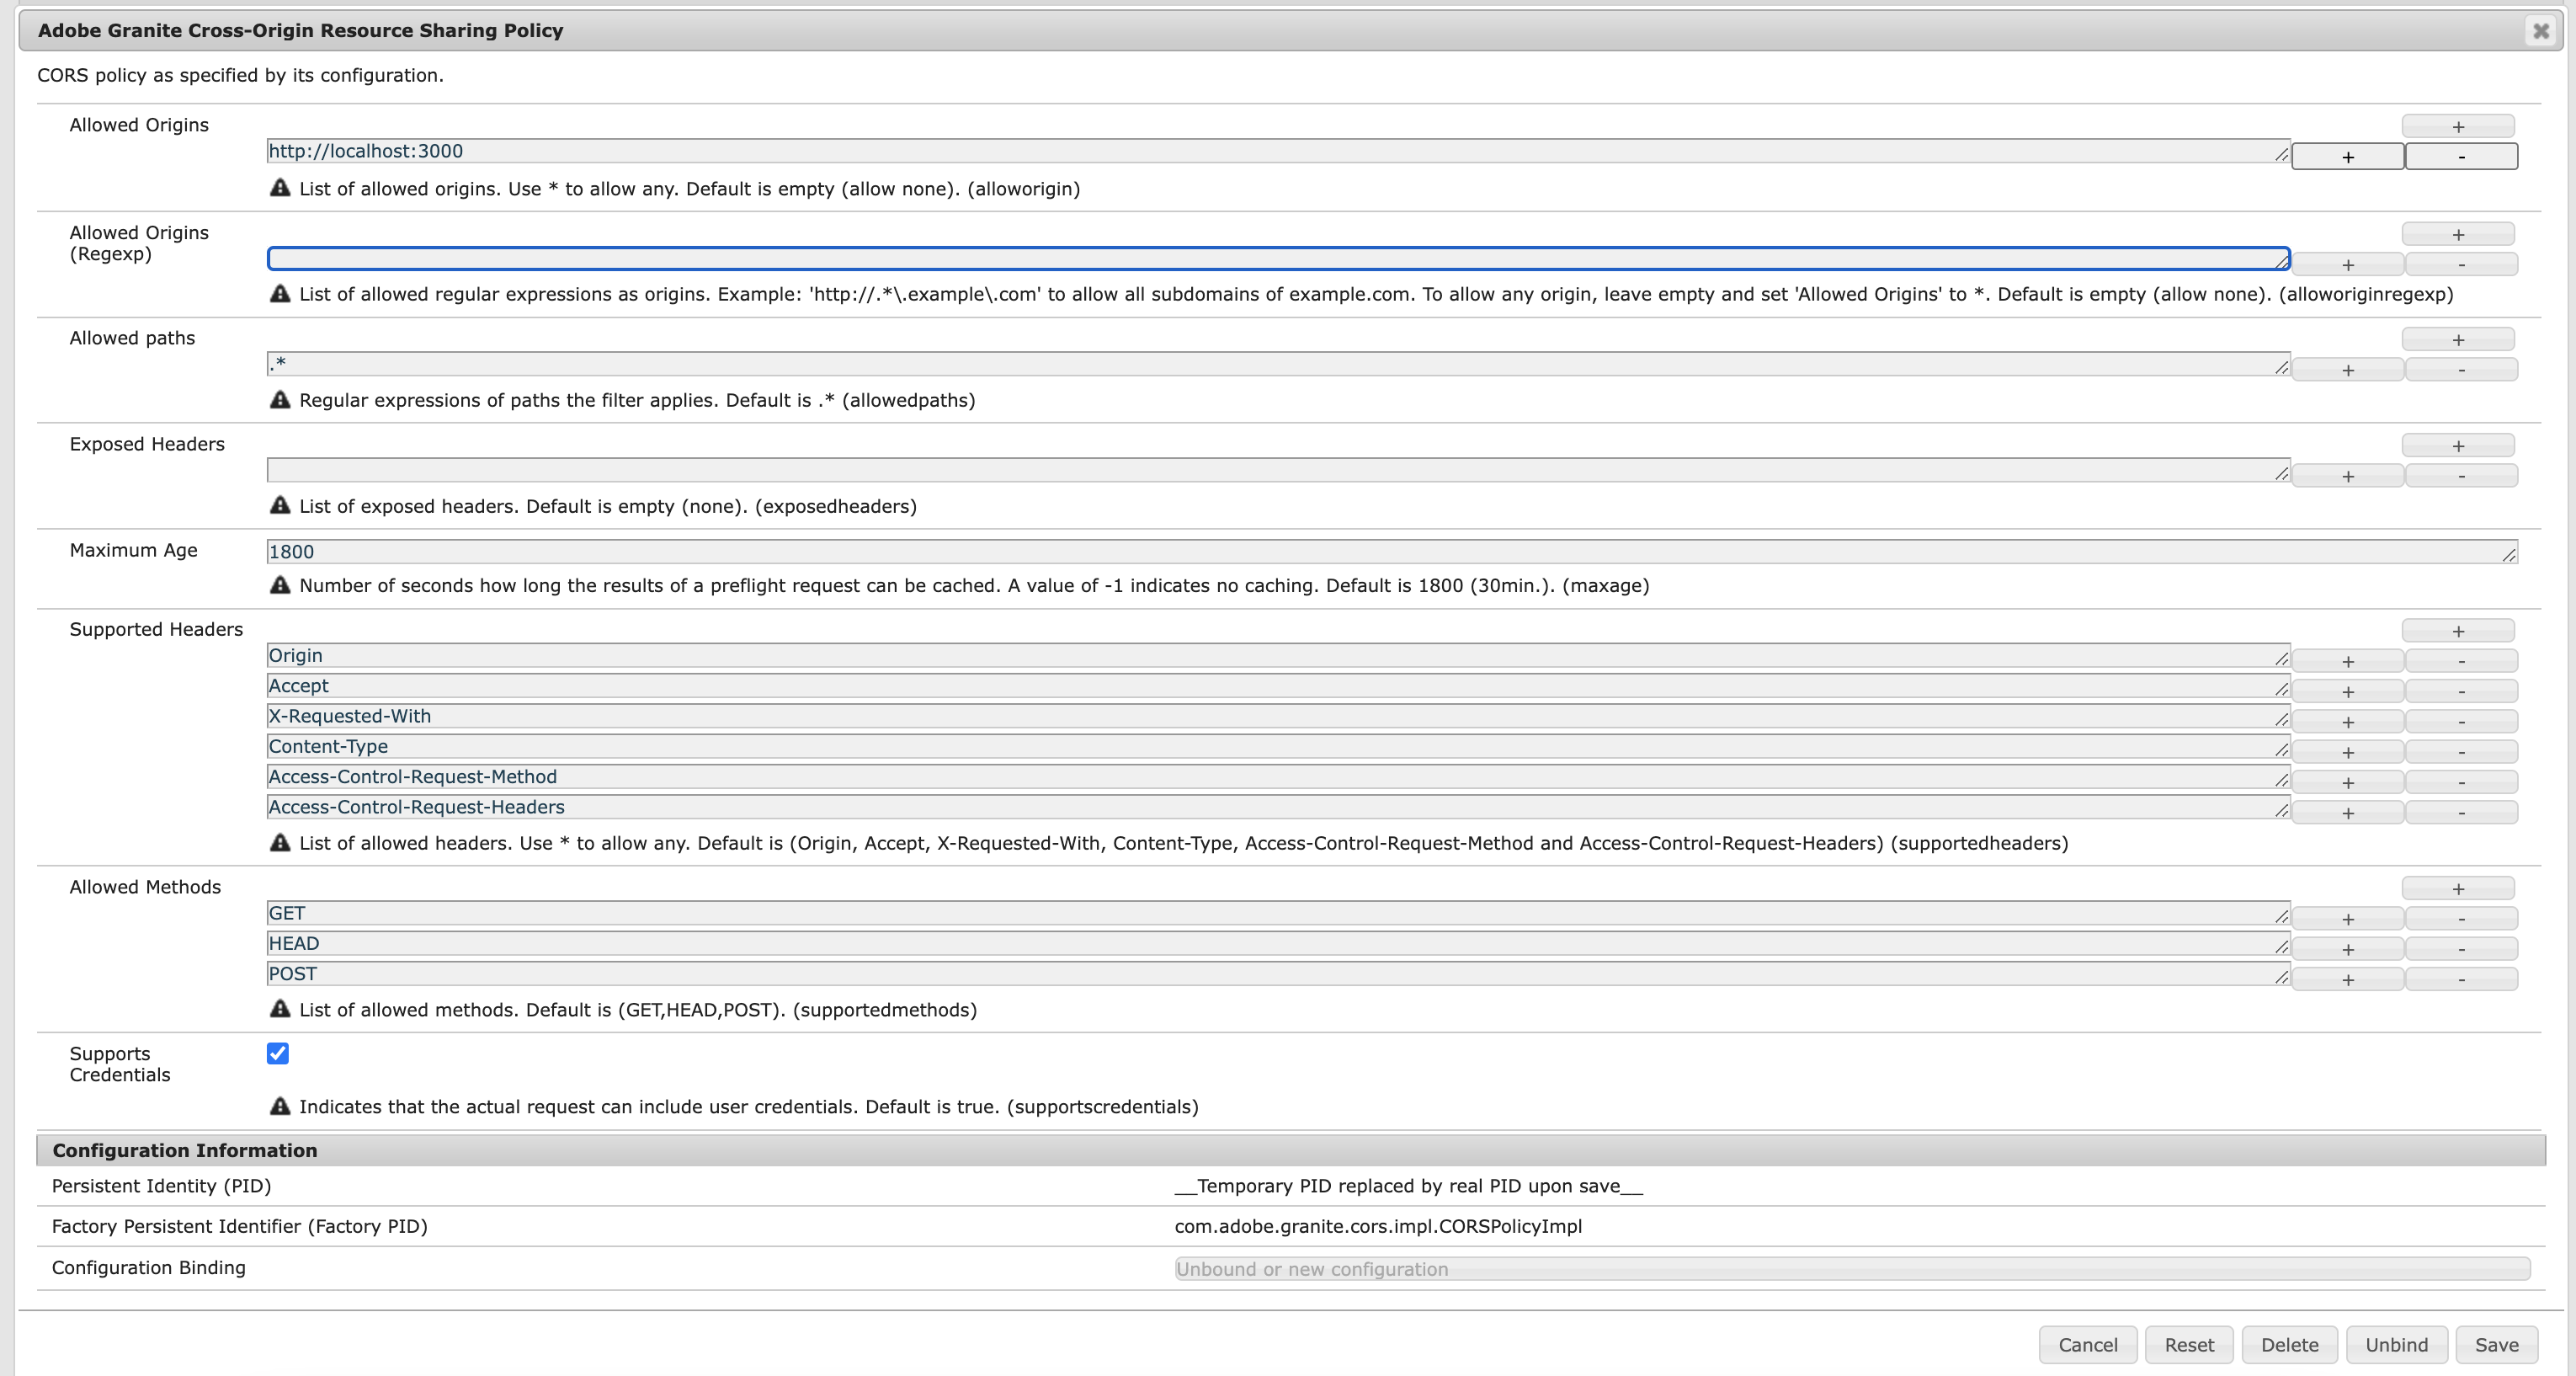Image resolution: width=2576 pixels, height=1376 pixels.
Task: Disable the Supports Credentials checkbox
Action: tap(277, 1053)
